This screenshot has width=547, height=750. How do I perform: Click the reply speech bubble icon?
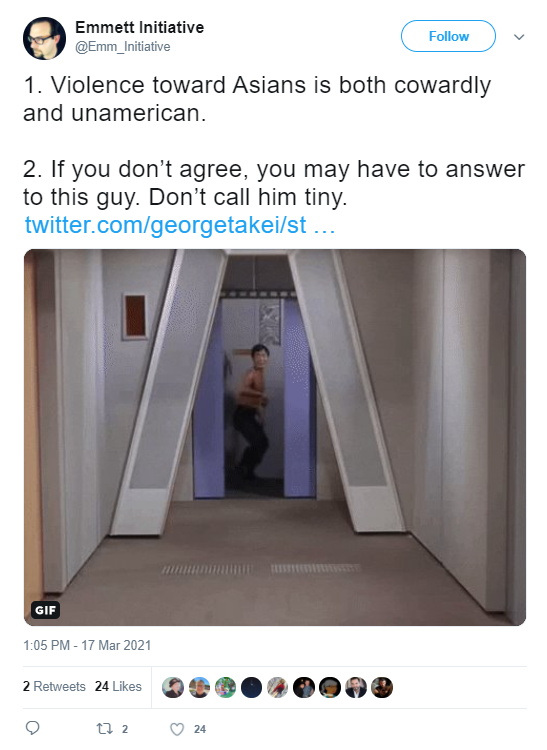[x=33, y=728]
